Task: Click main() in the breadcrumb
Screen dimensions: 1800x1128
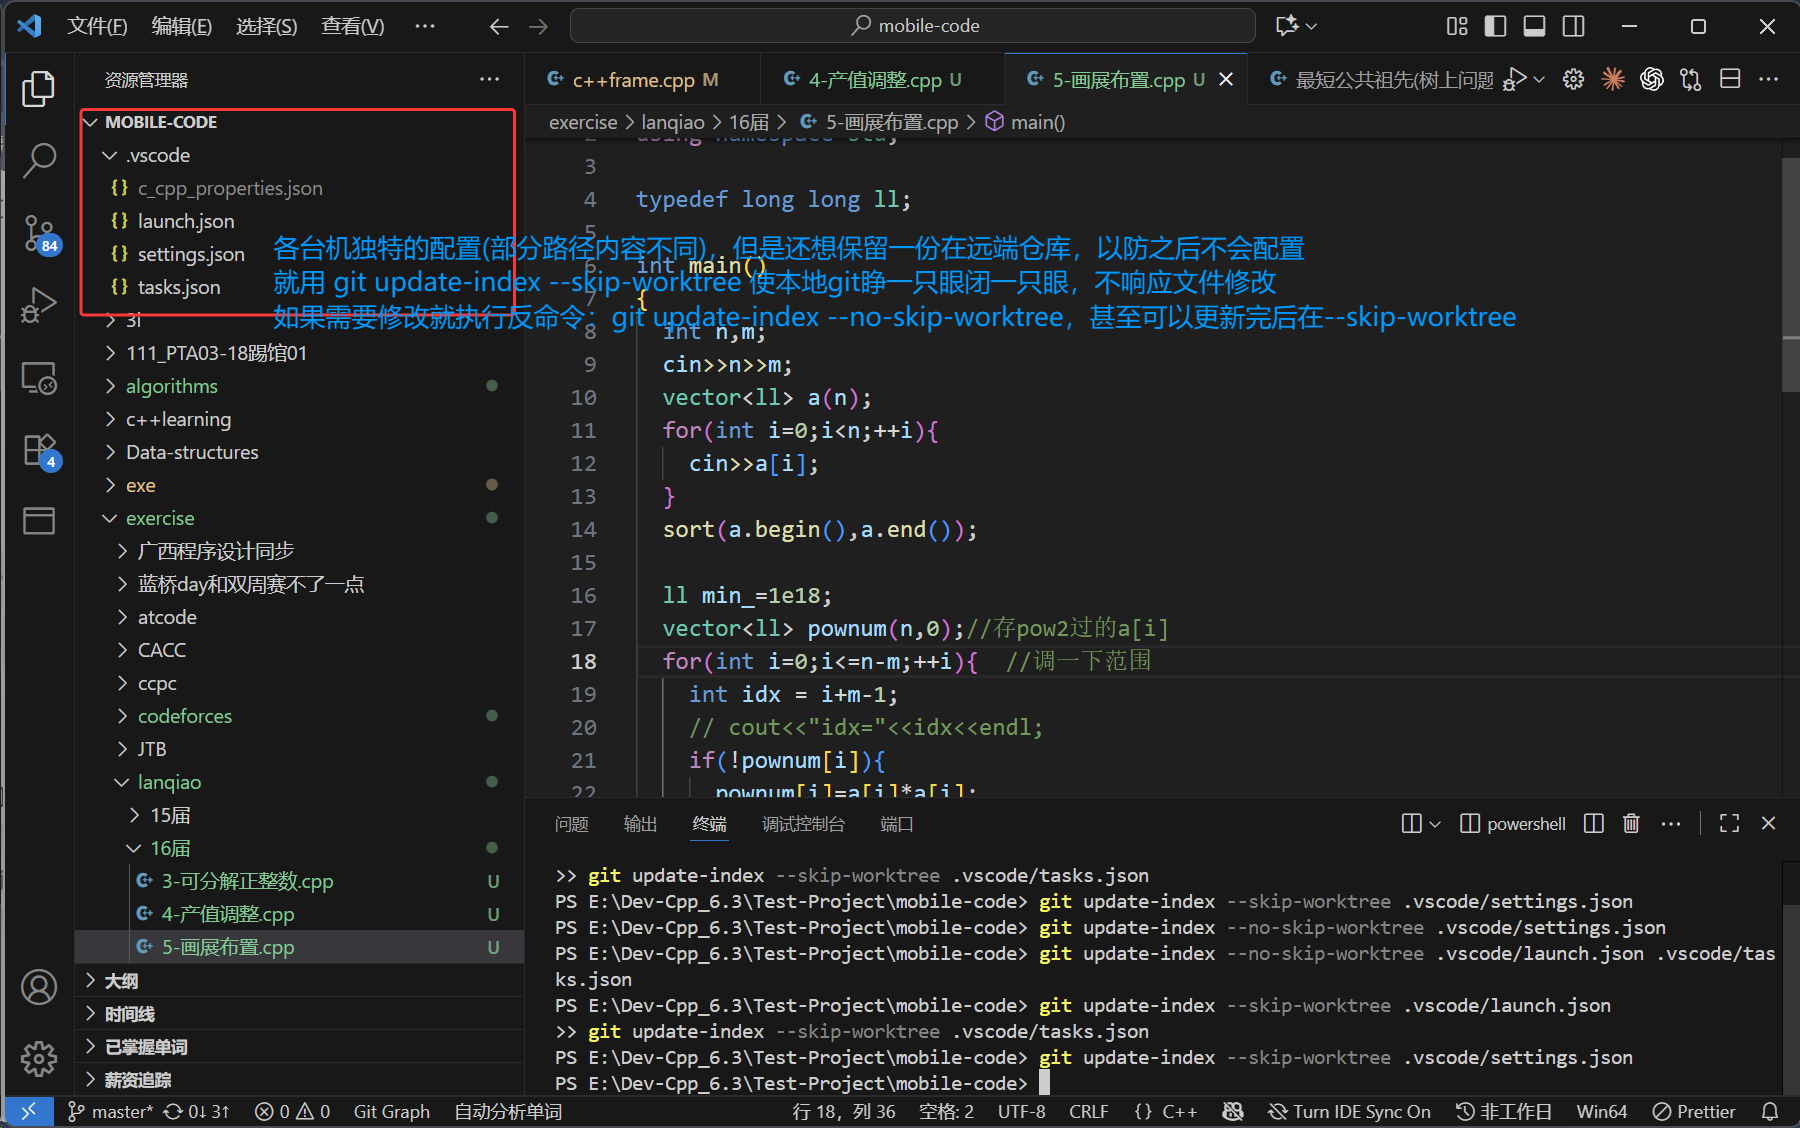Action: [x=1037, y=122]
